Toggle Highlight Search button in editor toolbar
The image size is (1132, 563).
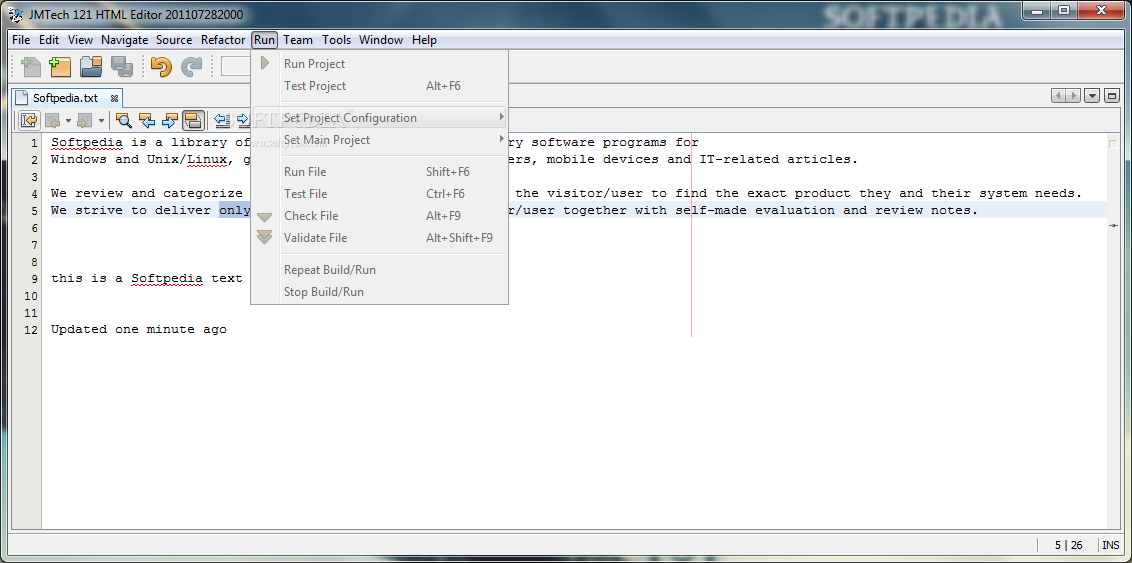(x=193, y=120)
